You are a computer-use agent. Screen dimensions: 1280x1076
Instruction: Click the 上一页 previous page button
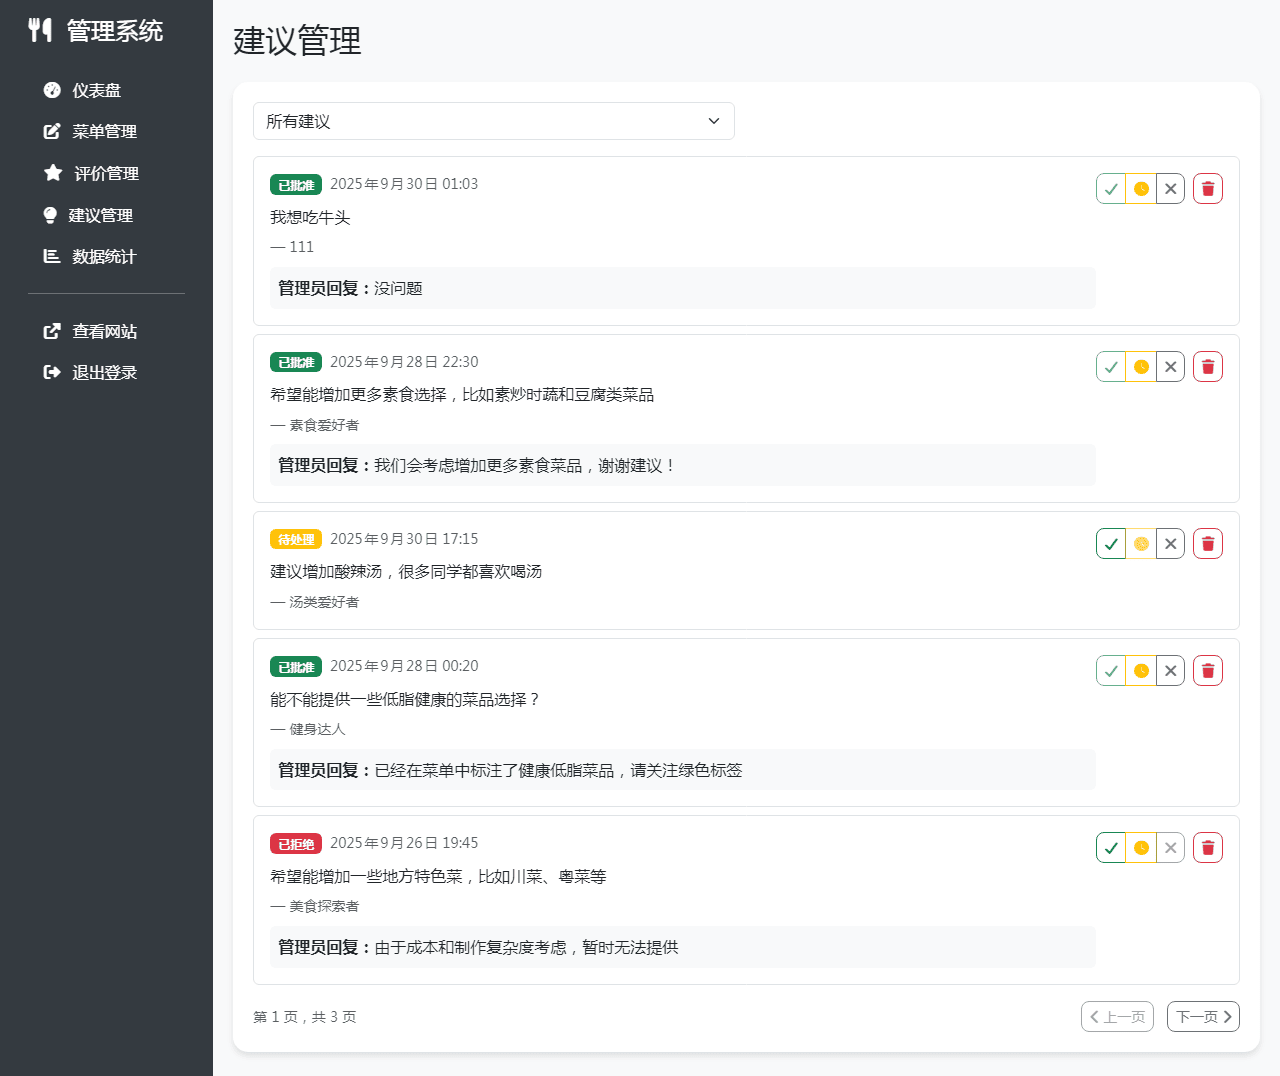tap(1117, 1016)
